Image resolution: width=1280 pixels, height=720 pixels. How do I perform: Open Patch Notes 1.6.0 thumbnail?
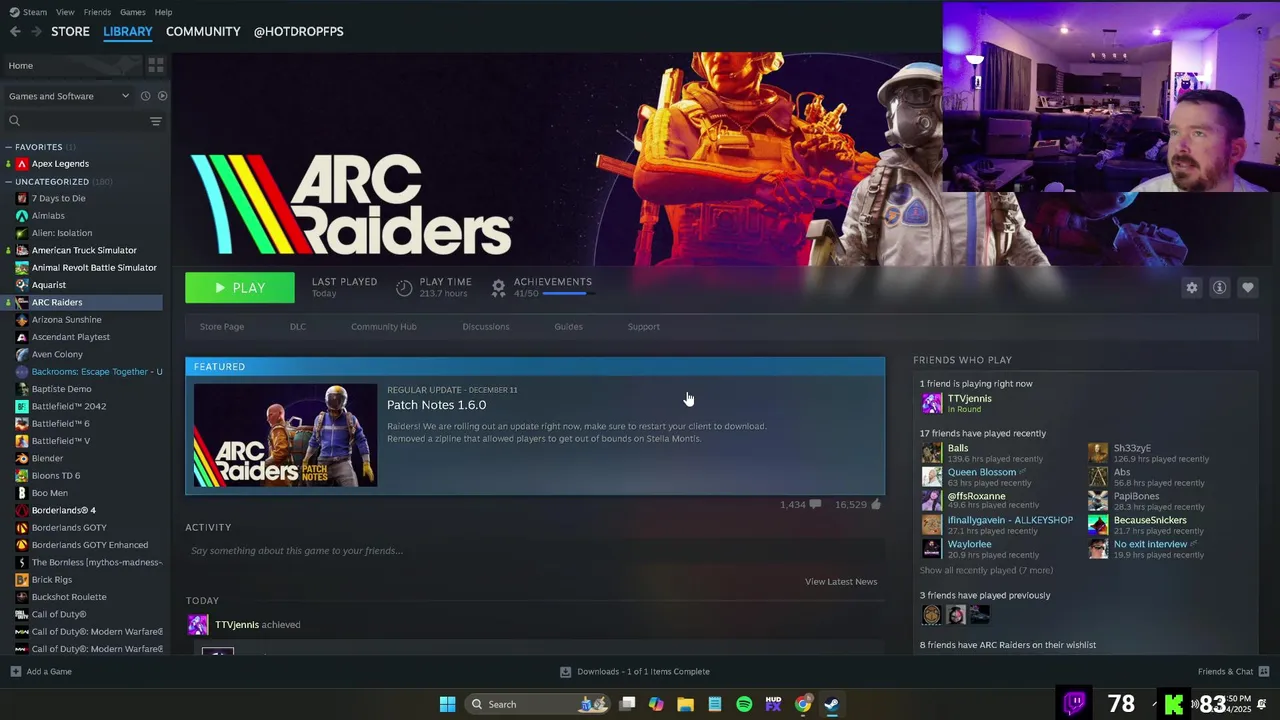tap(285, 435)
